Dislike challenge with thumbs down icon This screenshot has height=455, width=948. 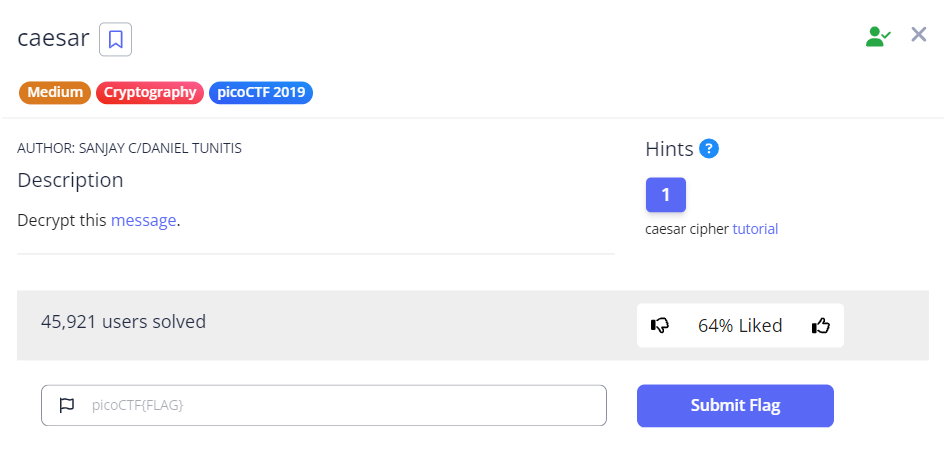point(660,325)
